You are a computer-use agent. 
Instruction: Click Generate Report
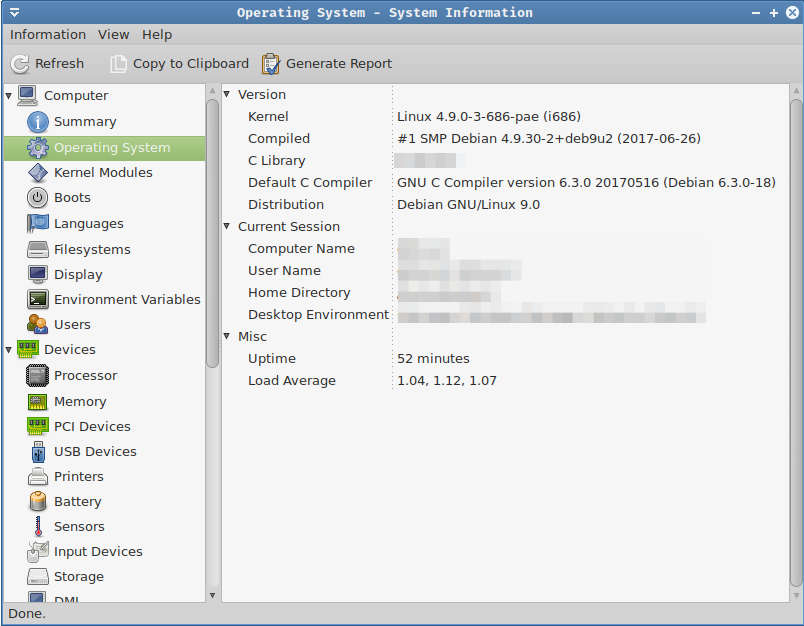tap(326, 63)
